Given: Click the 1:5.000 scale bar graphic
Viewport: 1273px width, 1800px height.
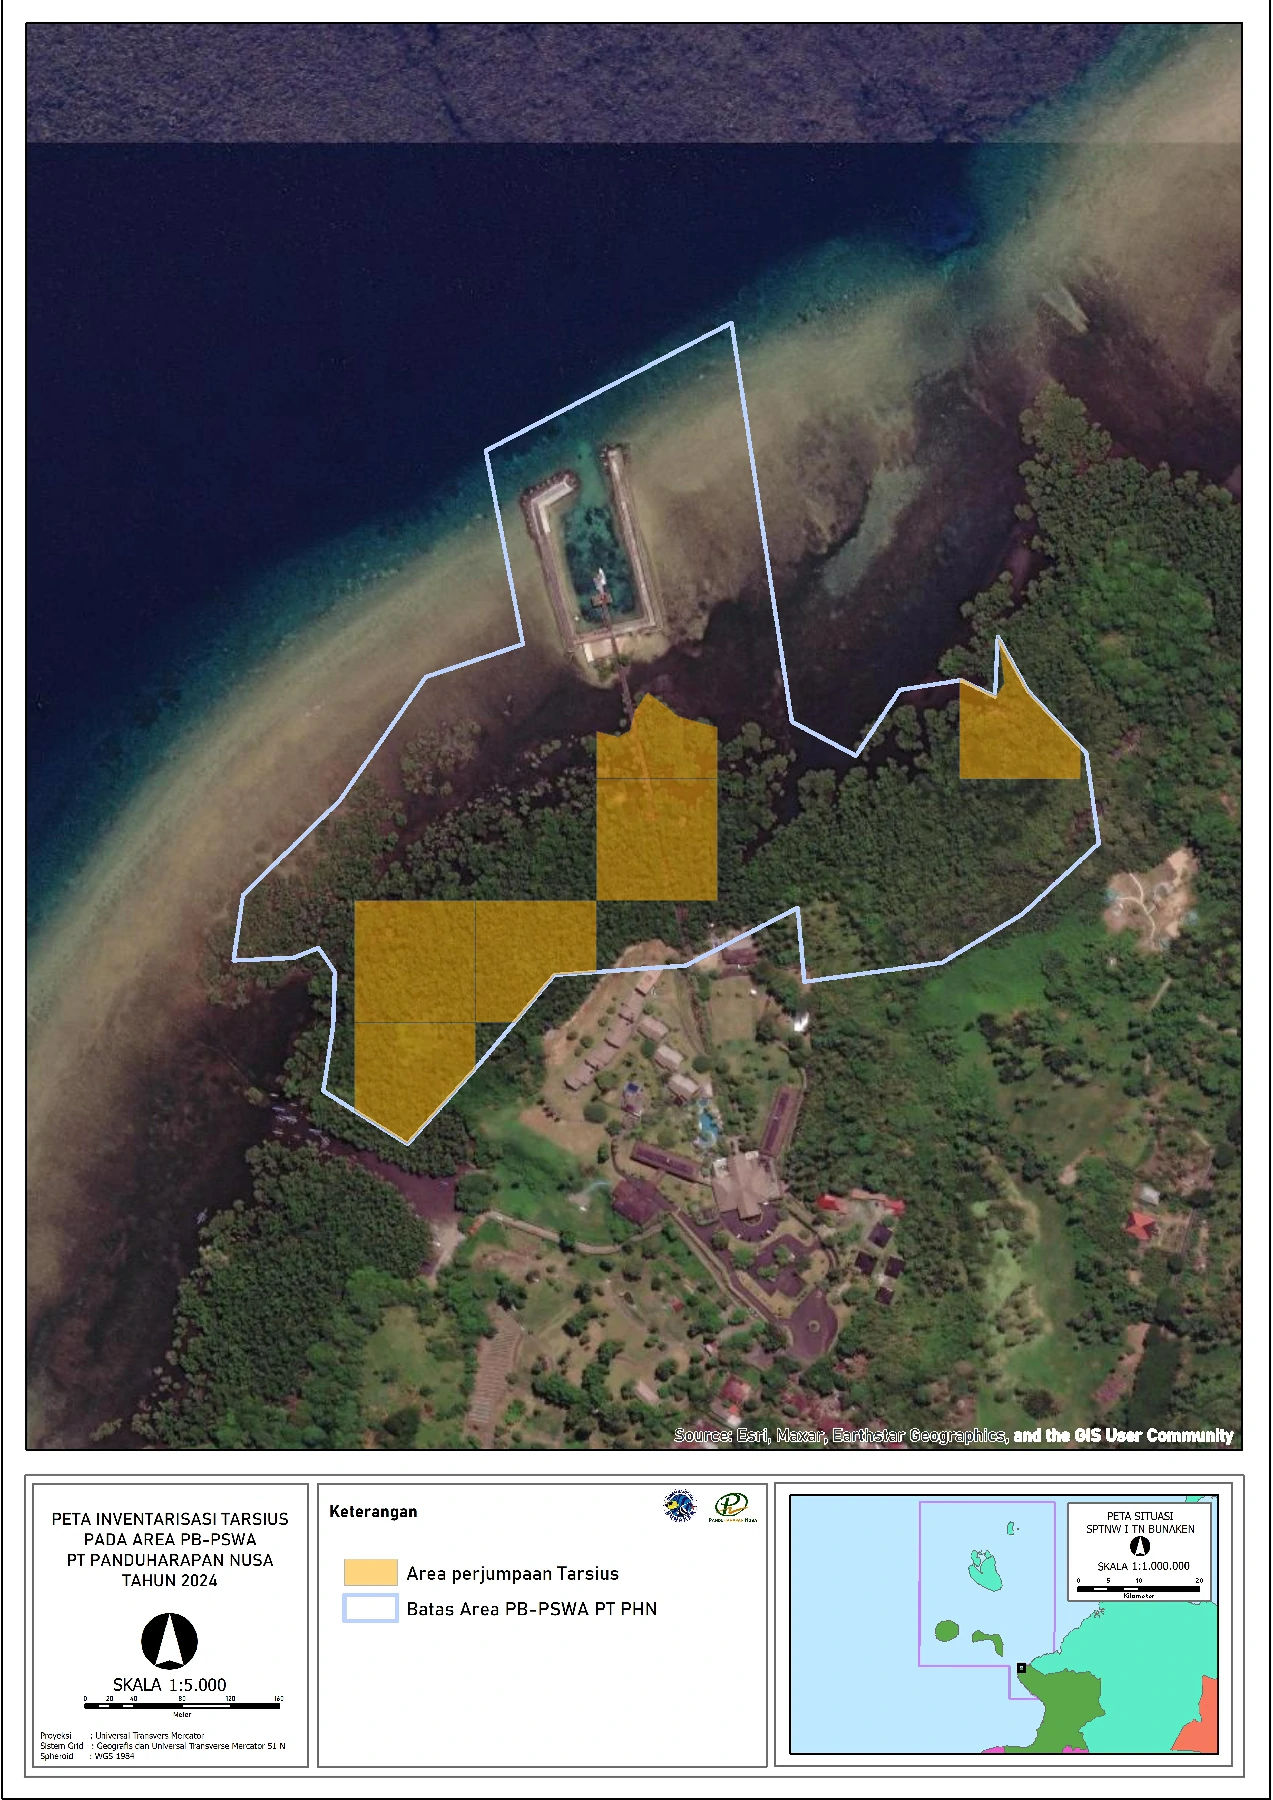Looking at the screenshot, I should (x=182, y=1705).
